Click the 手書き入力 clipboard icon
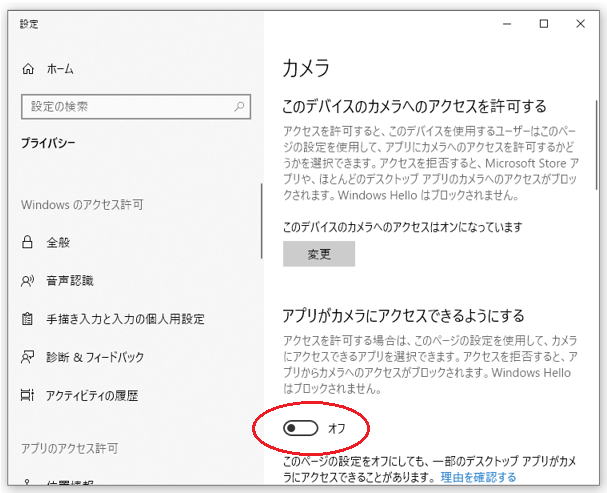This screenshot has height=493, width=607. pyautogui.click(x=27, y=319)
